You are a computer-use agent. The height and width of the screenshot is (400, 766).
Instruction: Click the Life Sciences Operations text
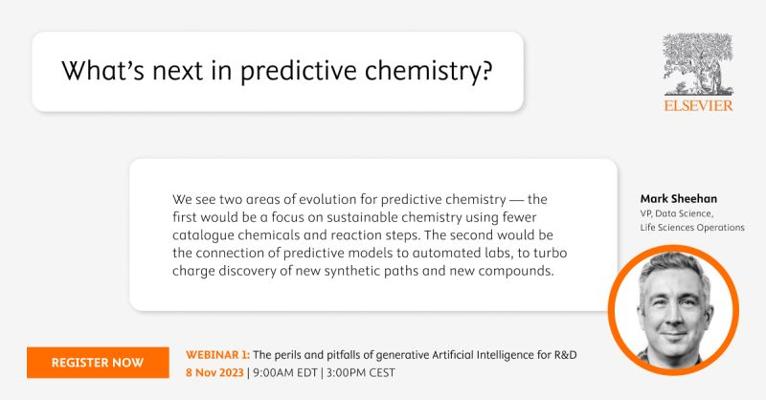click(692, 228)
